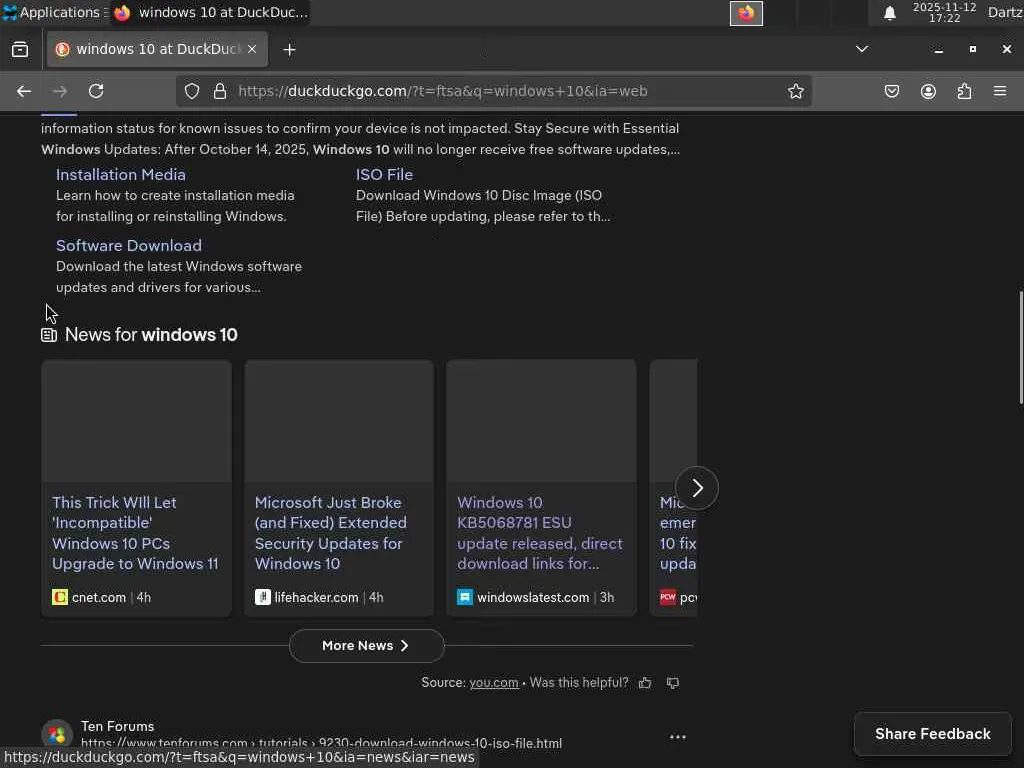1024x768 pixels.
Task: Click the clock showing 2025-11-12
Action: click(x=944, y=12)
